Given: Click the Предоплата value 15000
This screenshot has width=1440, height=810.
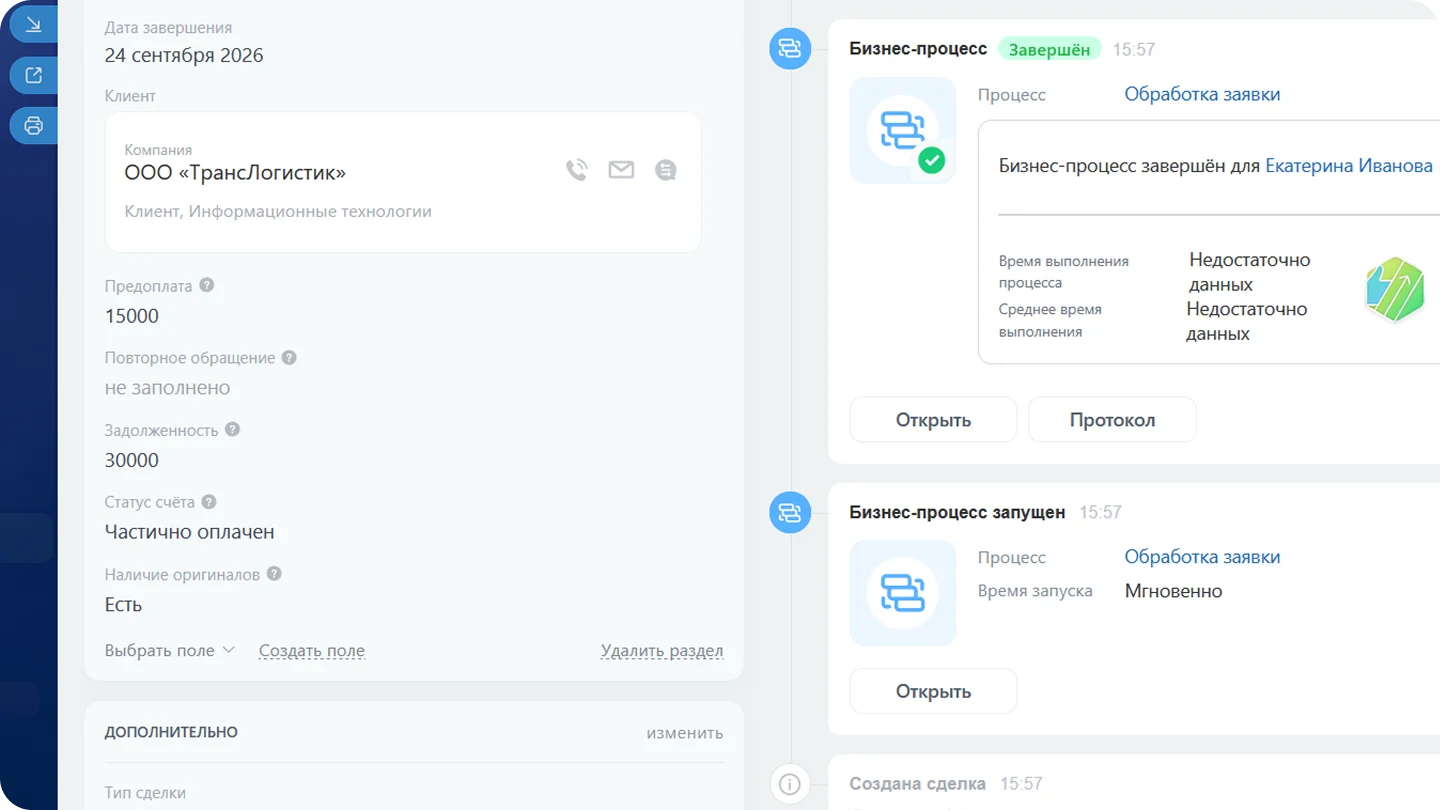Looking at the screenshot, I should click(132, 316).
